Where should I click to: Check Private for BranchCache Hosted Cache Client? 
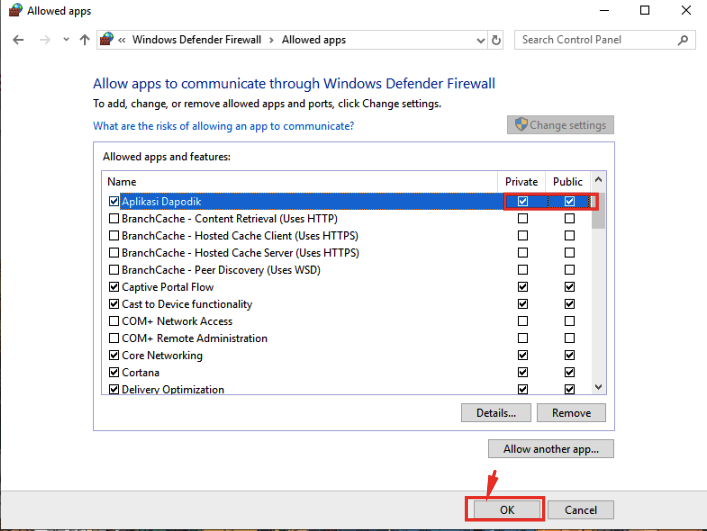point(523,235)
